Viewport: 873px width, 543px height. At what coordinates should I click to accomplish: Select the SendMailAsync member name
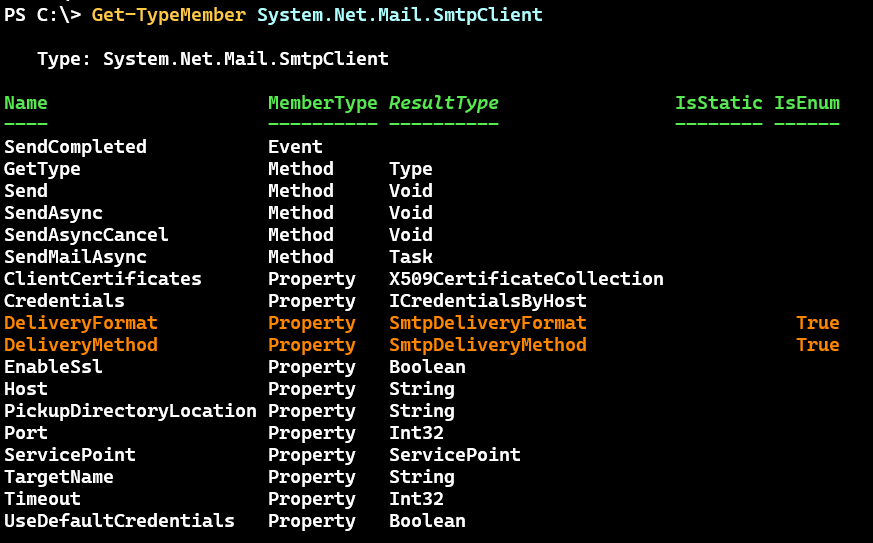[75, 257]
